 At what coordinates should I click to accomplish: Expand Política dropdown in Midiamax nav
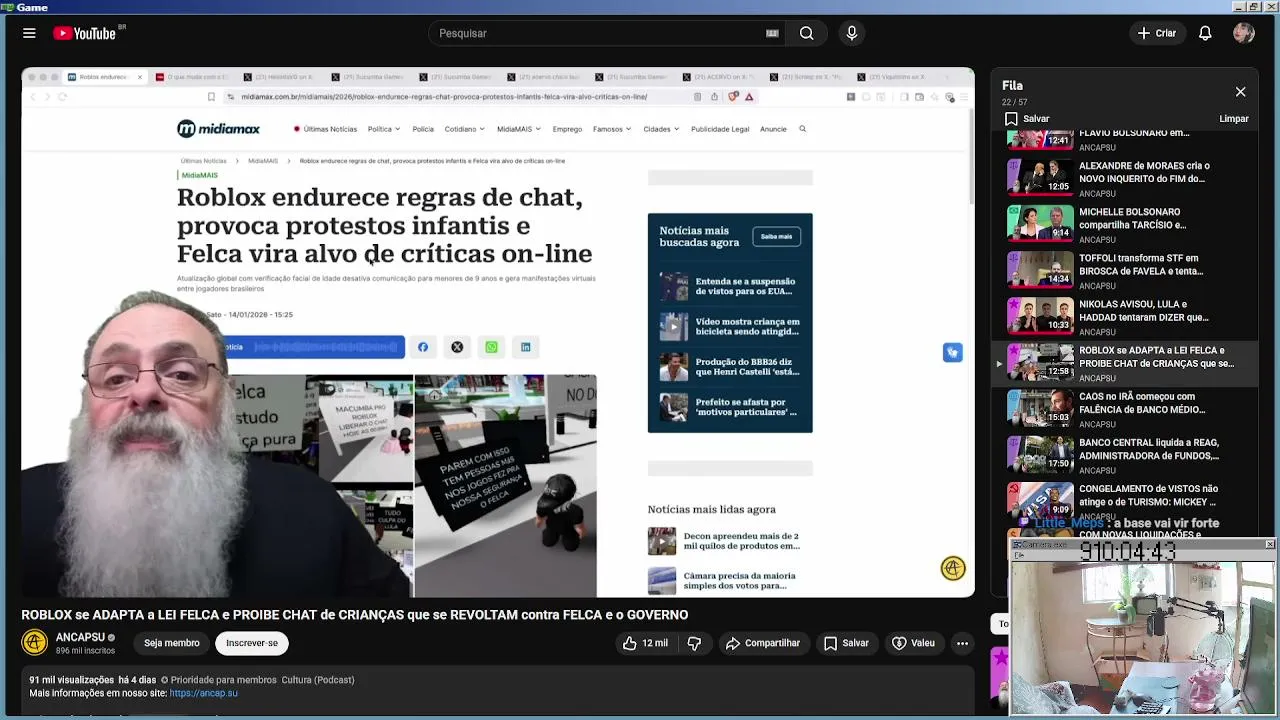coord(384,129)
